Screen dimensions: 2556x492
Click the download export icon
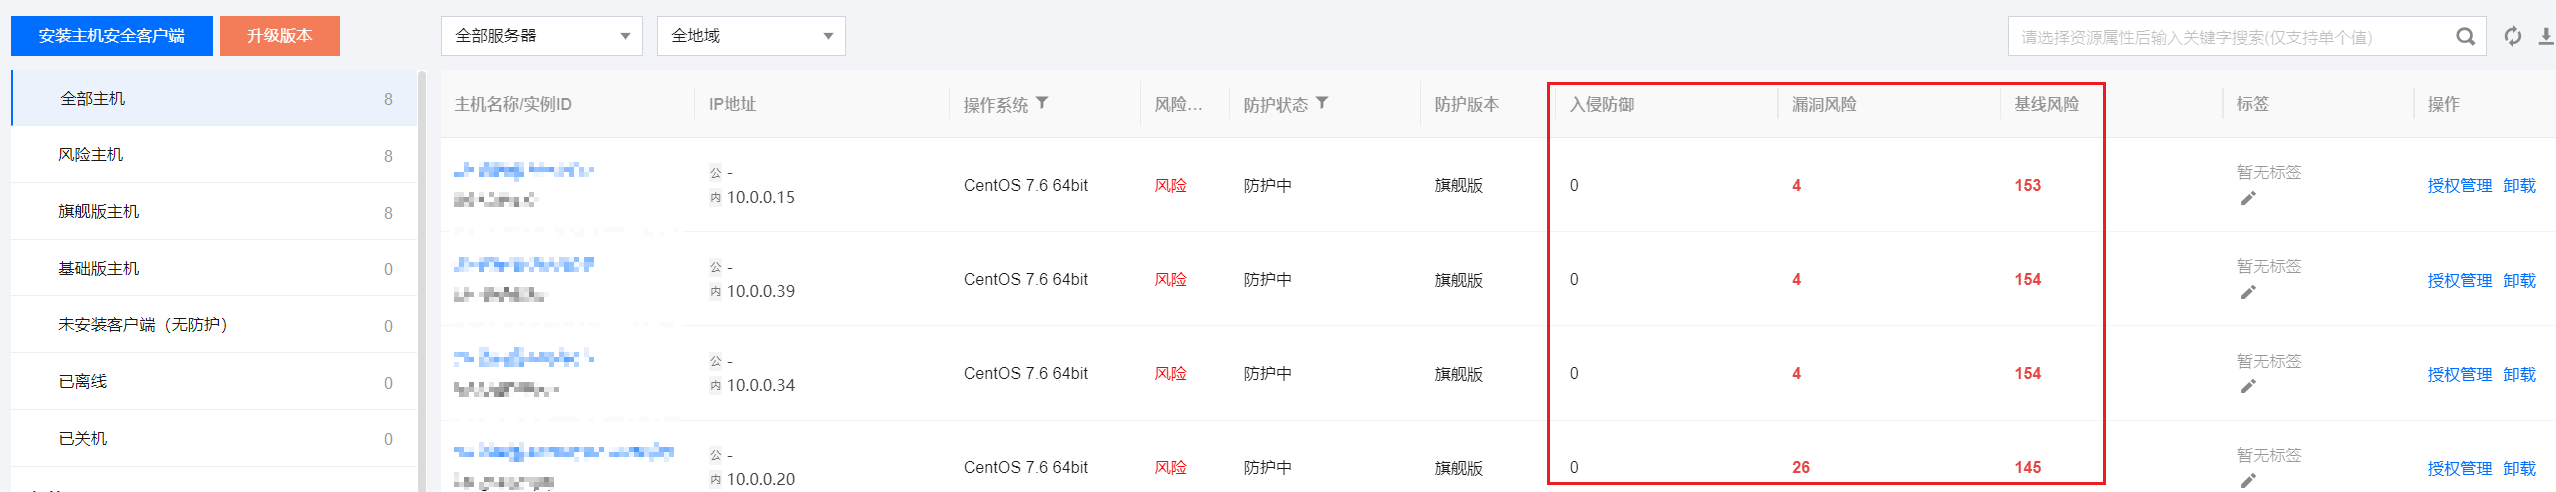coord(2546,37)
